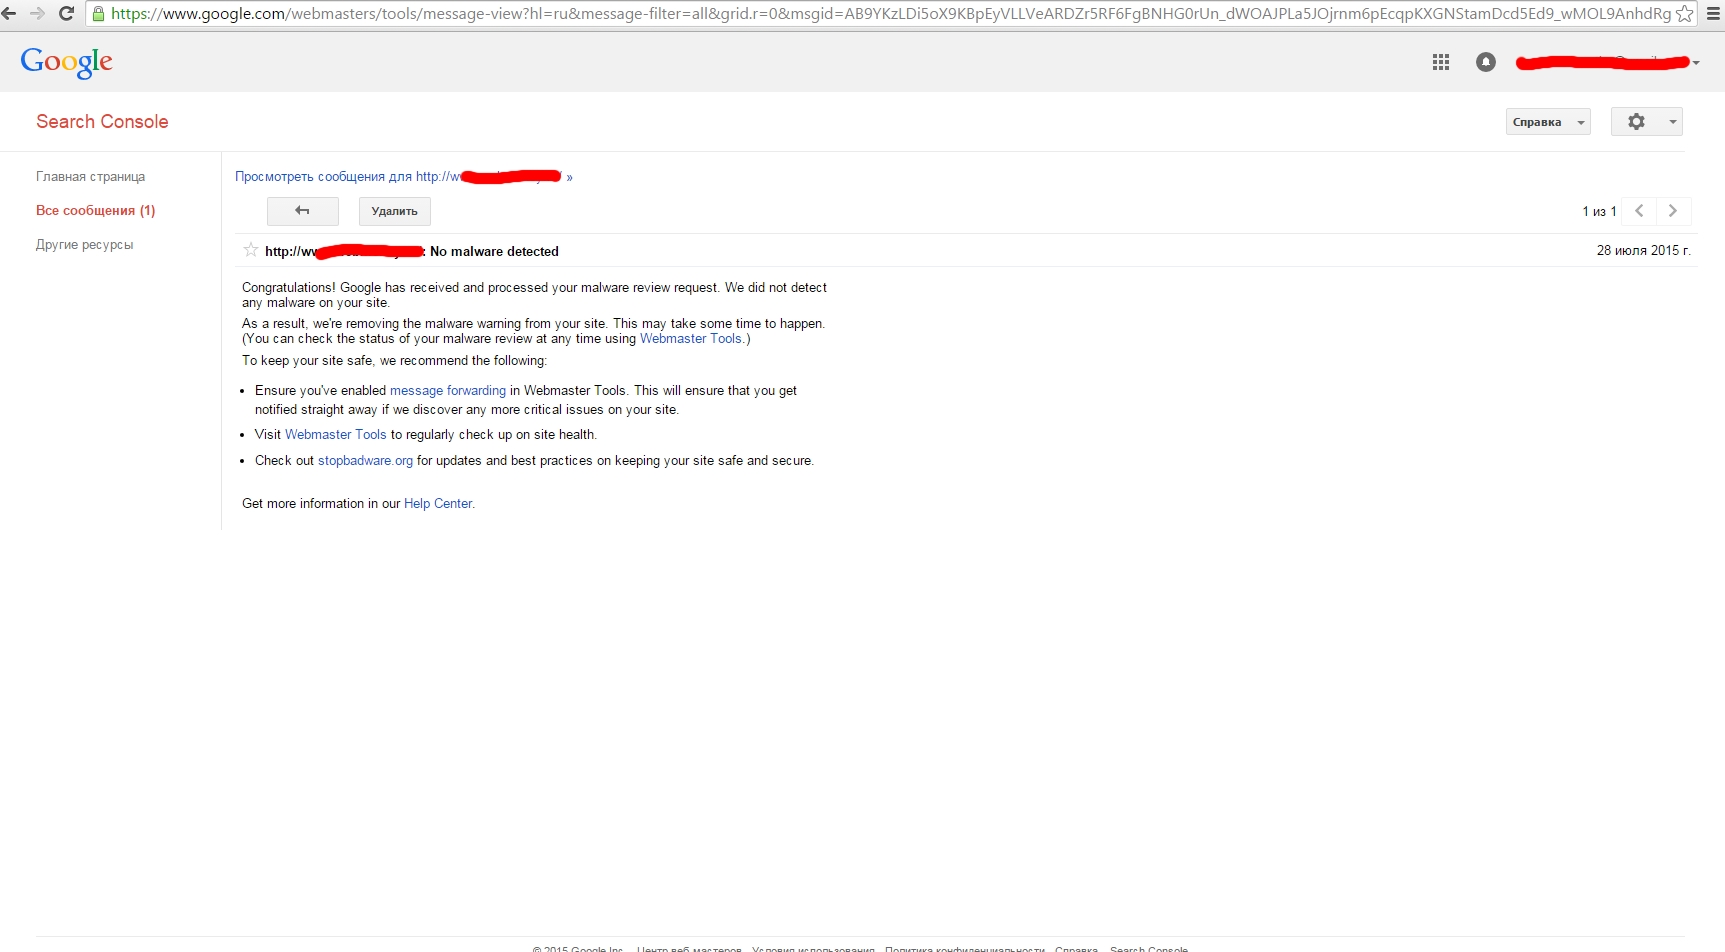Click the address bar URL field
This screenshot has height=952, width=1725.
pos(890,14)
